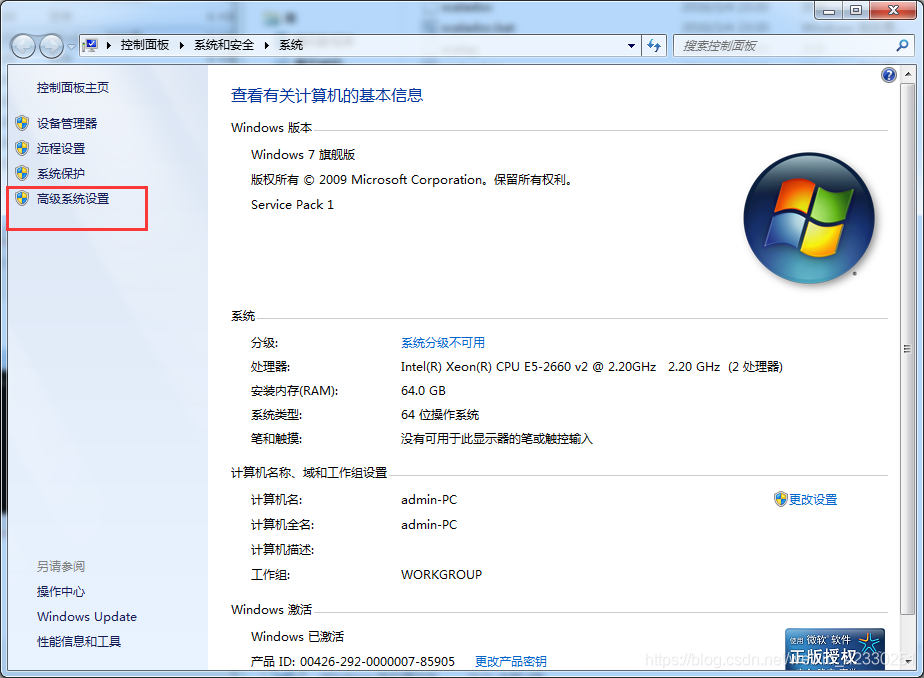Click the product ID 00426-292-0000007-85905
924x678 pixels.
[377, 662]
